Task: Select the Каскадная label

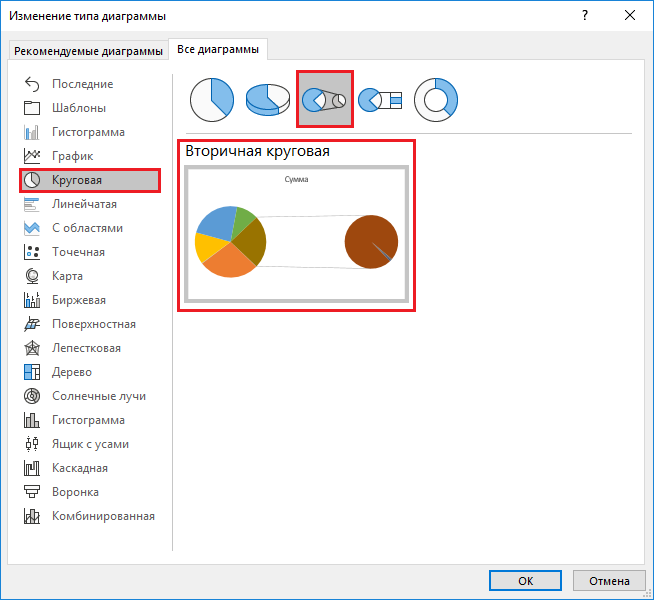Action: (x=80, y=468)
